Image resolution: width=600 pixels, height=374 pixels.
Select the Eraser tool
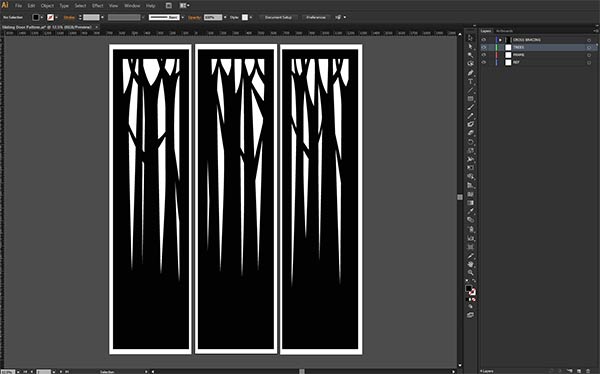click(470, 133)
